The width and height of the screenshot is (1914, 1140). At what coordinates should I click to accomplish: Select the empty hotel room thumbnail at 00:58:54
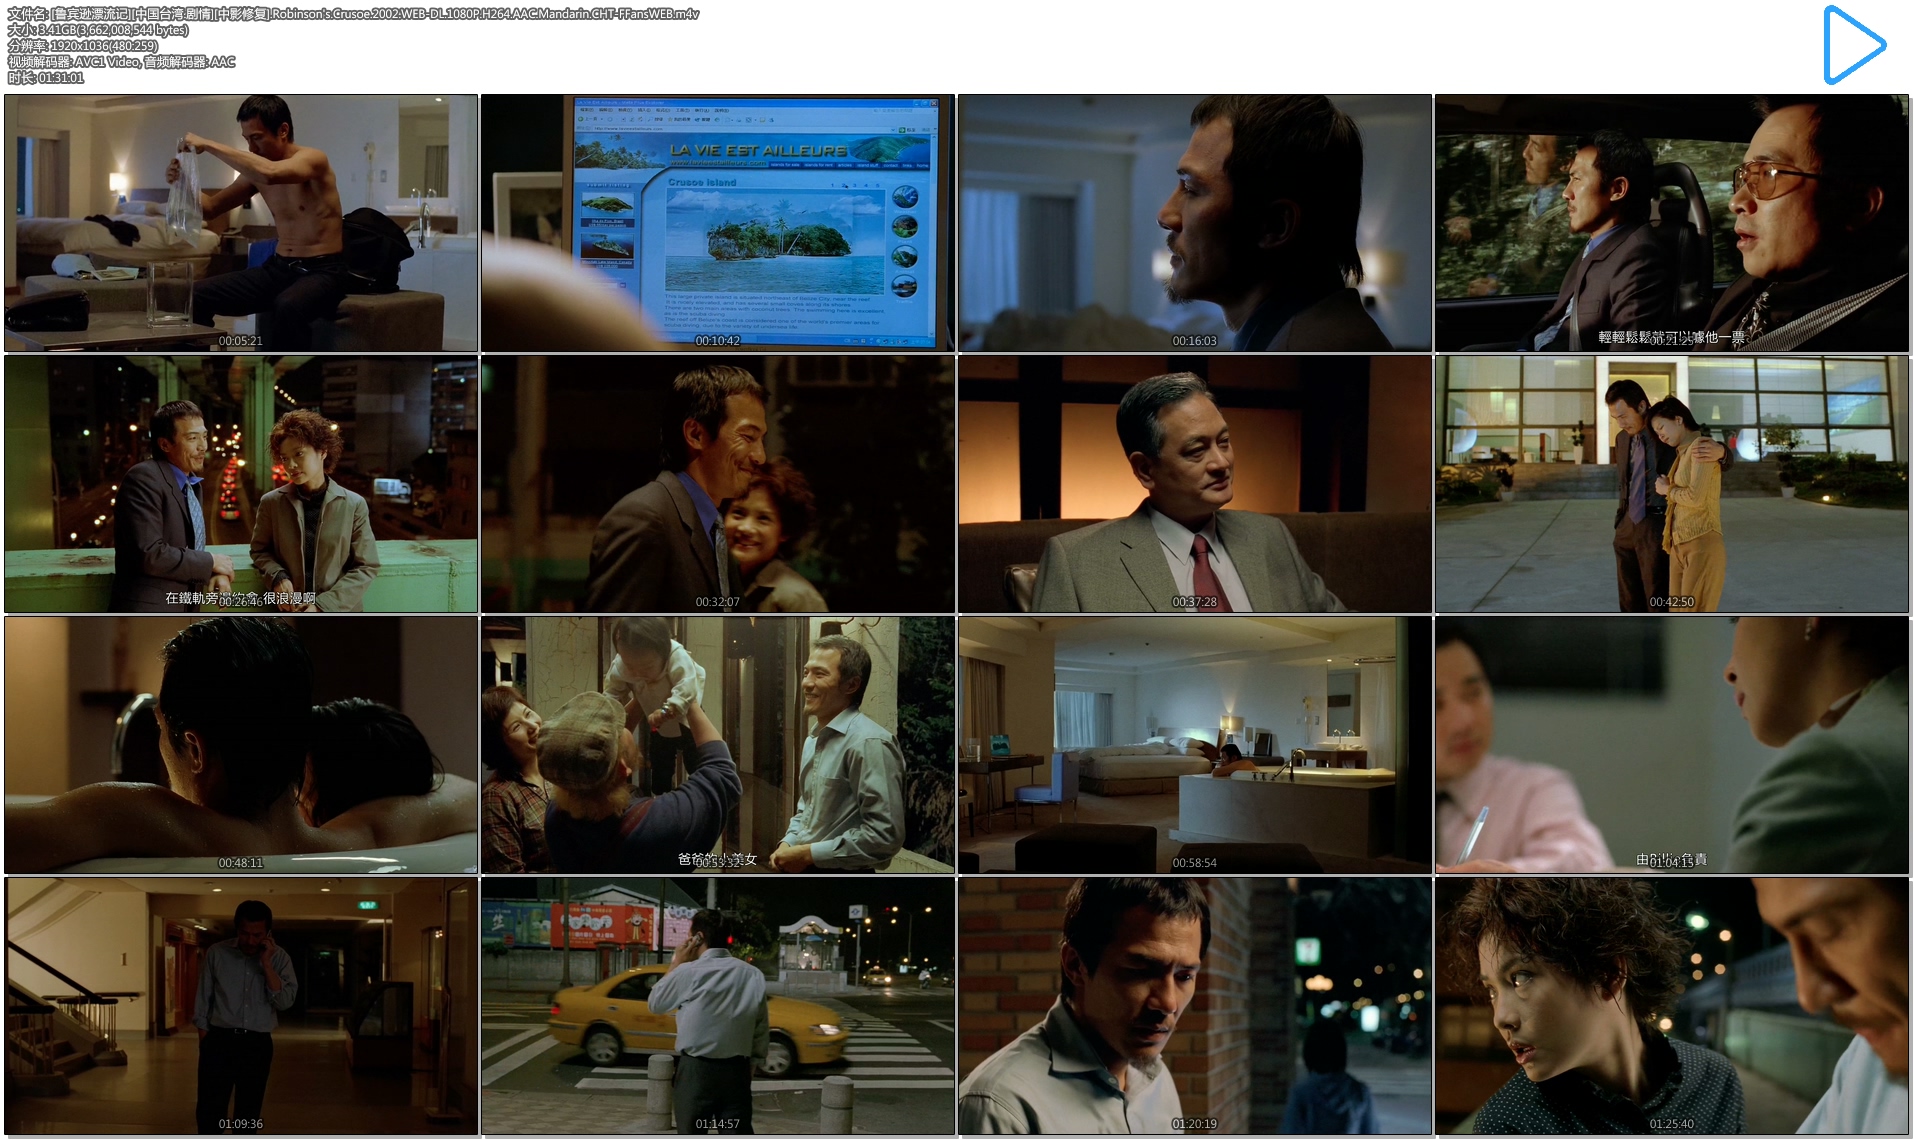pos(1195,745)
